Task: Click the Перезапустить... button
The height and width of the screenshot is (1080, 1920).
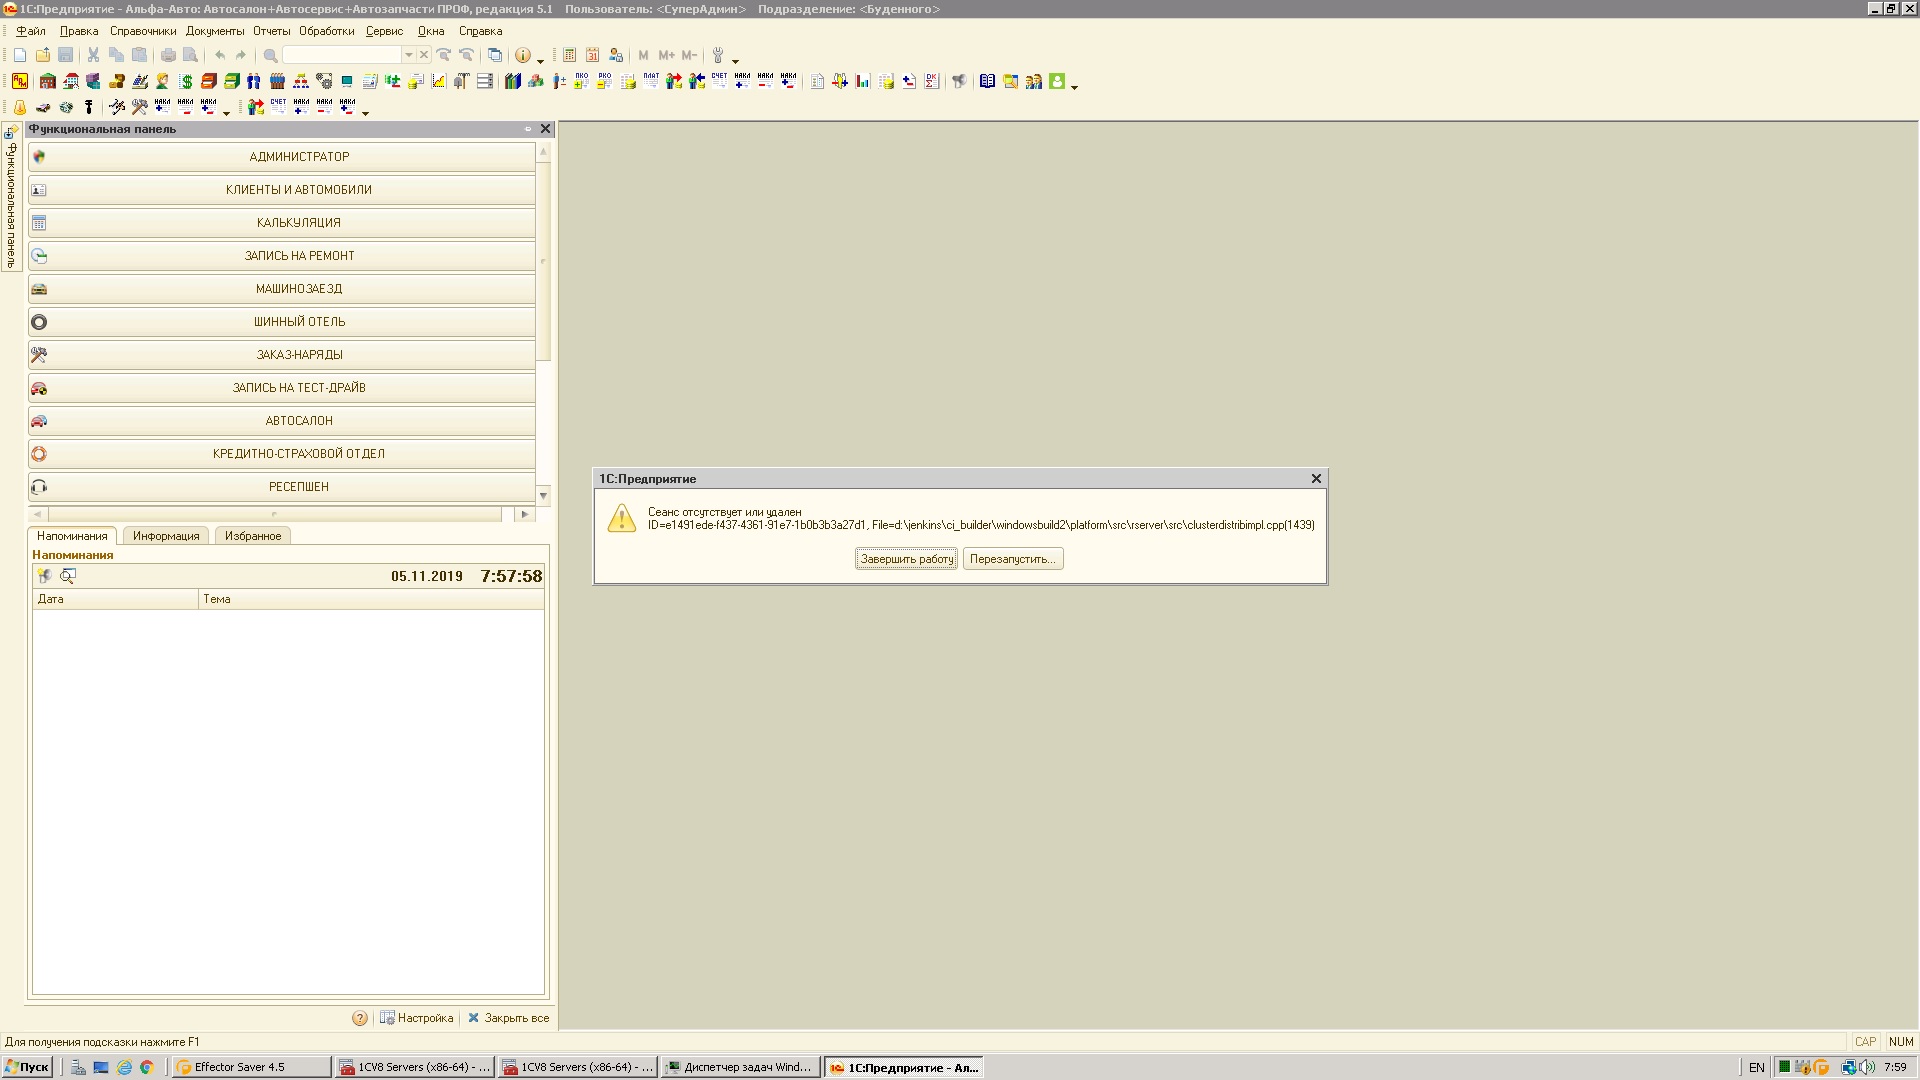Action: click(x=1013, y=559)
